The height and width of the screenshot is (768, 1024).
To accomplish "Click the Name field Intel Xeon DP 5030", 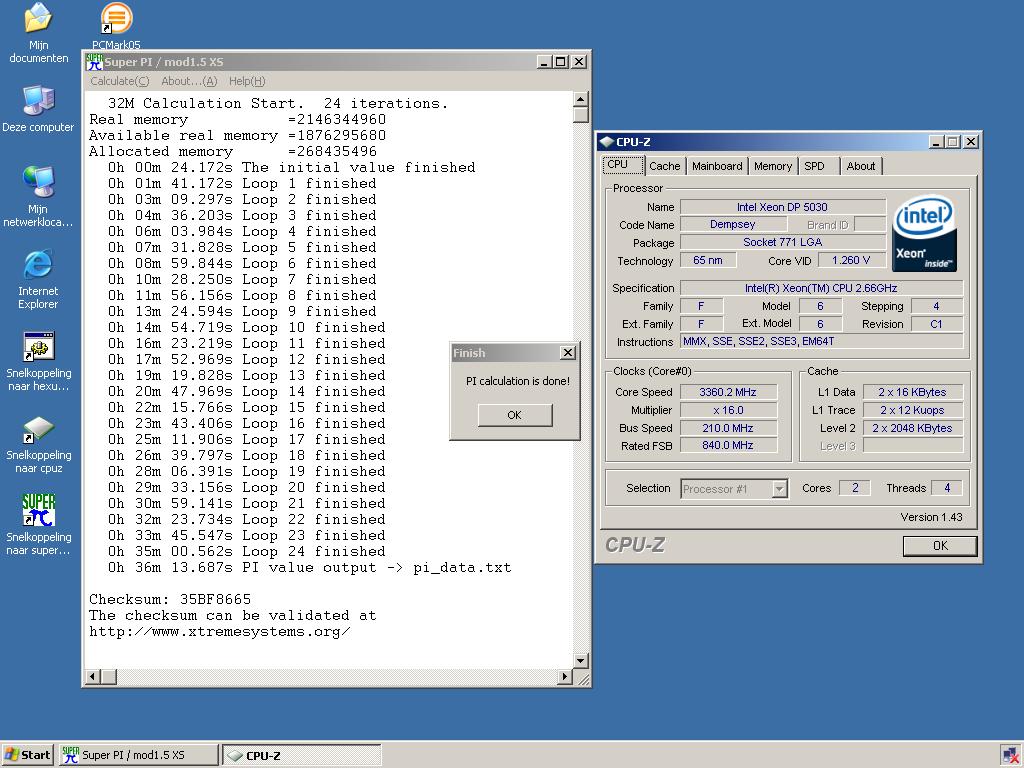I will click(782, 207).
